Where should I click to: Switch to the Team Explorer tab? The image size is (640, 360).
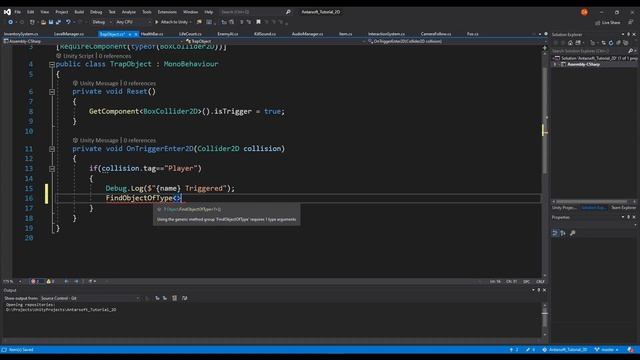pyautogui.click(x=623, y=208)
